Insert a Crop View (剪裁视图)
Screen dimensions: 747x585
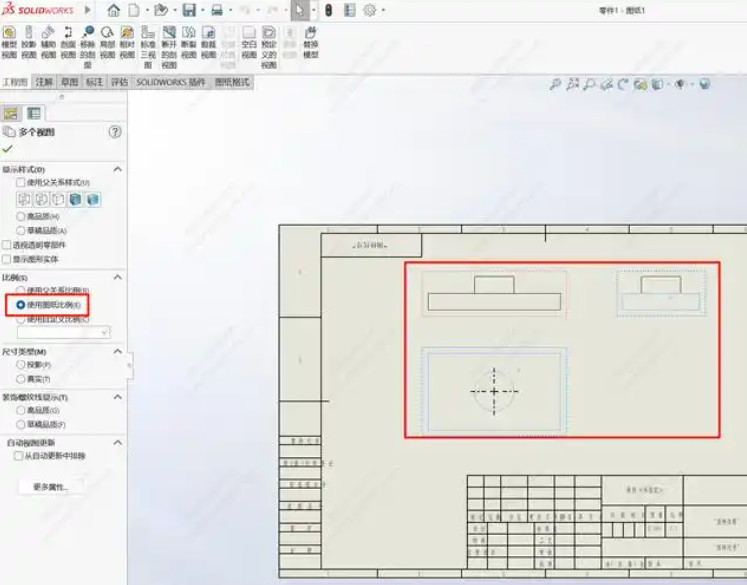pos(209,43)
